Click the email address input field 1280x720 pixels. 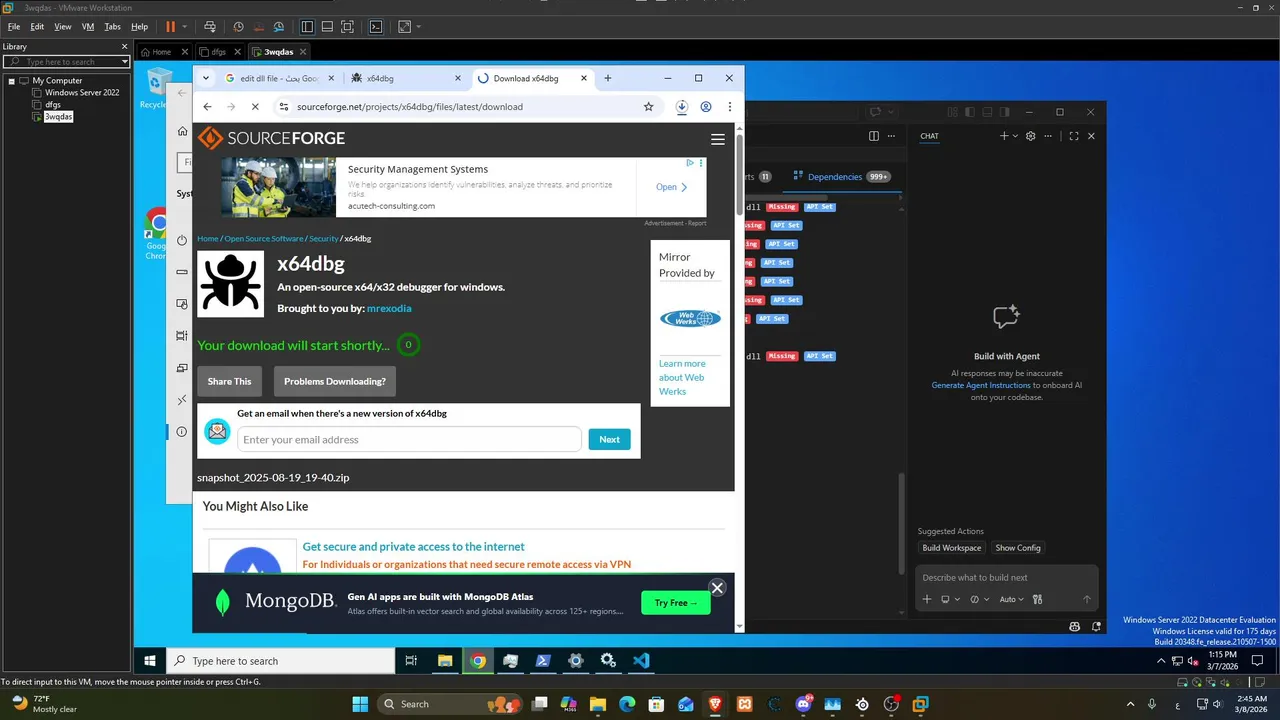click(x=409, y=440)
